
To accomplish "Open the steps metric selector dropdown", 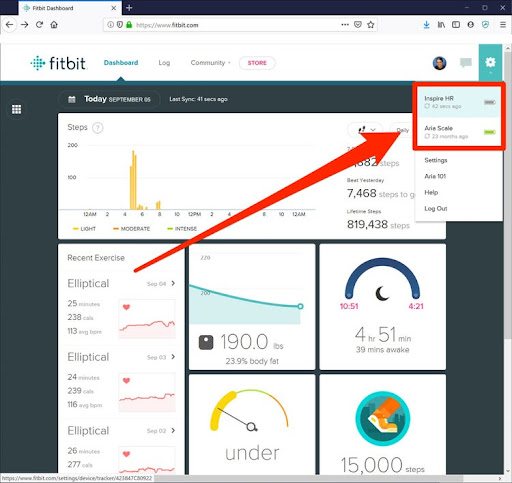I will 366,130.
